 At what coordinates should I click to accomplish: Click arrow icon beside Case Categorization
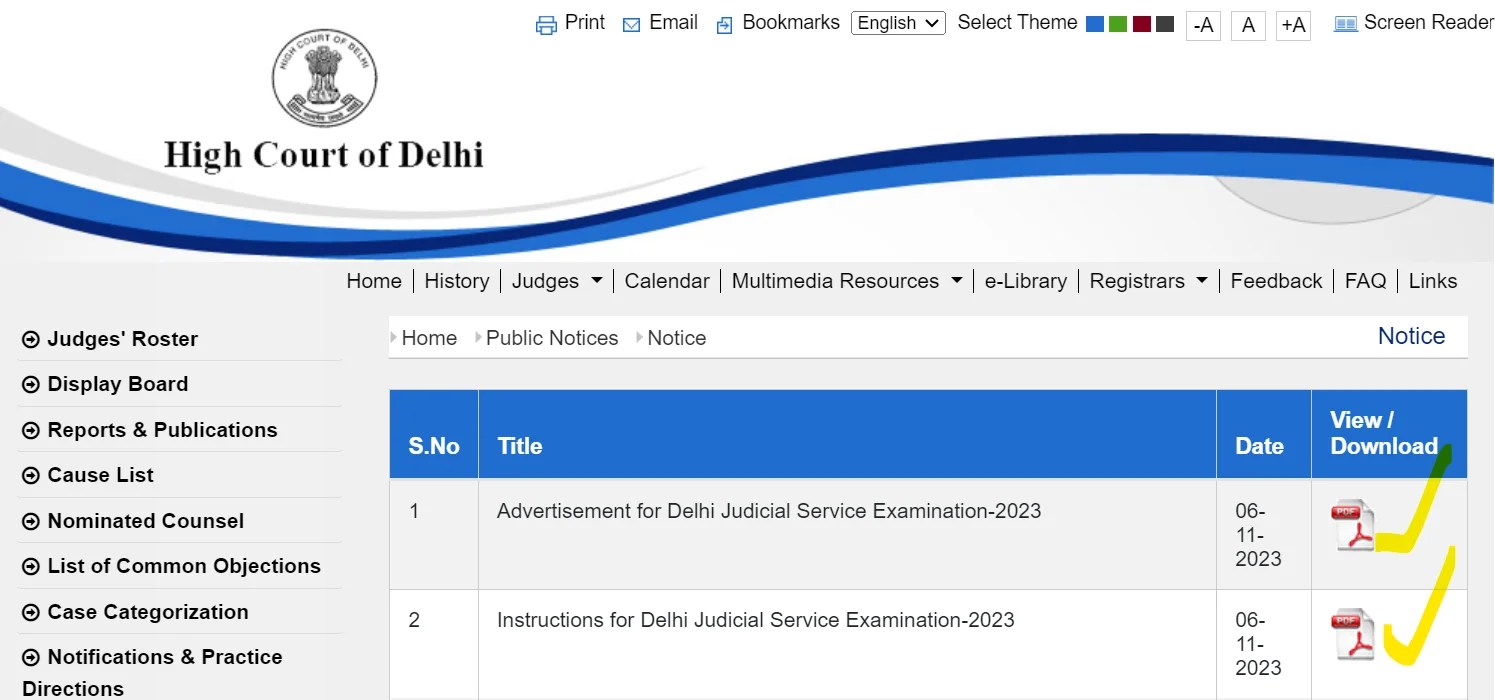31,613
